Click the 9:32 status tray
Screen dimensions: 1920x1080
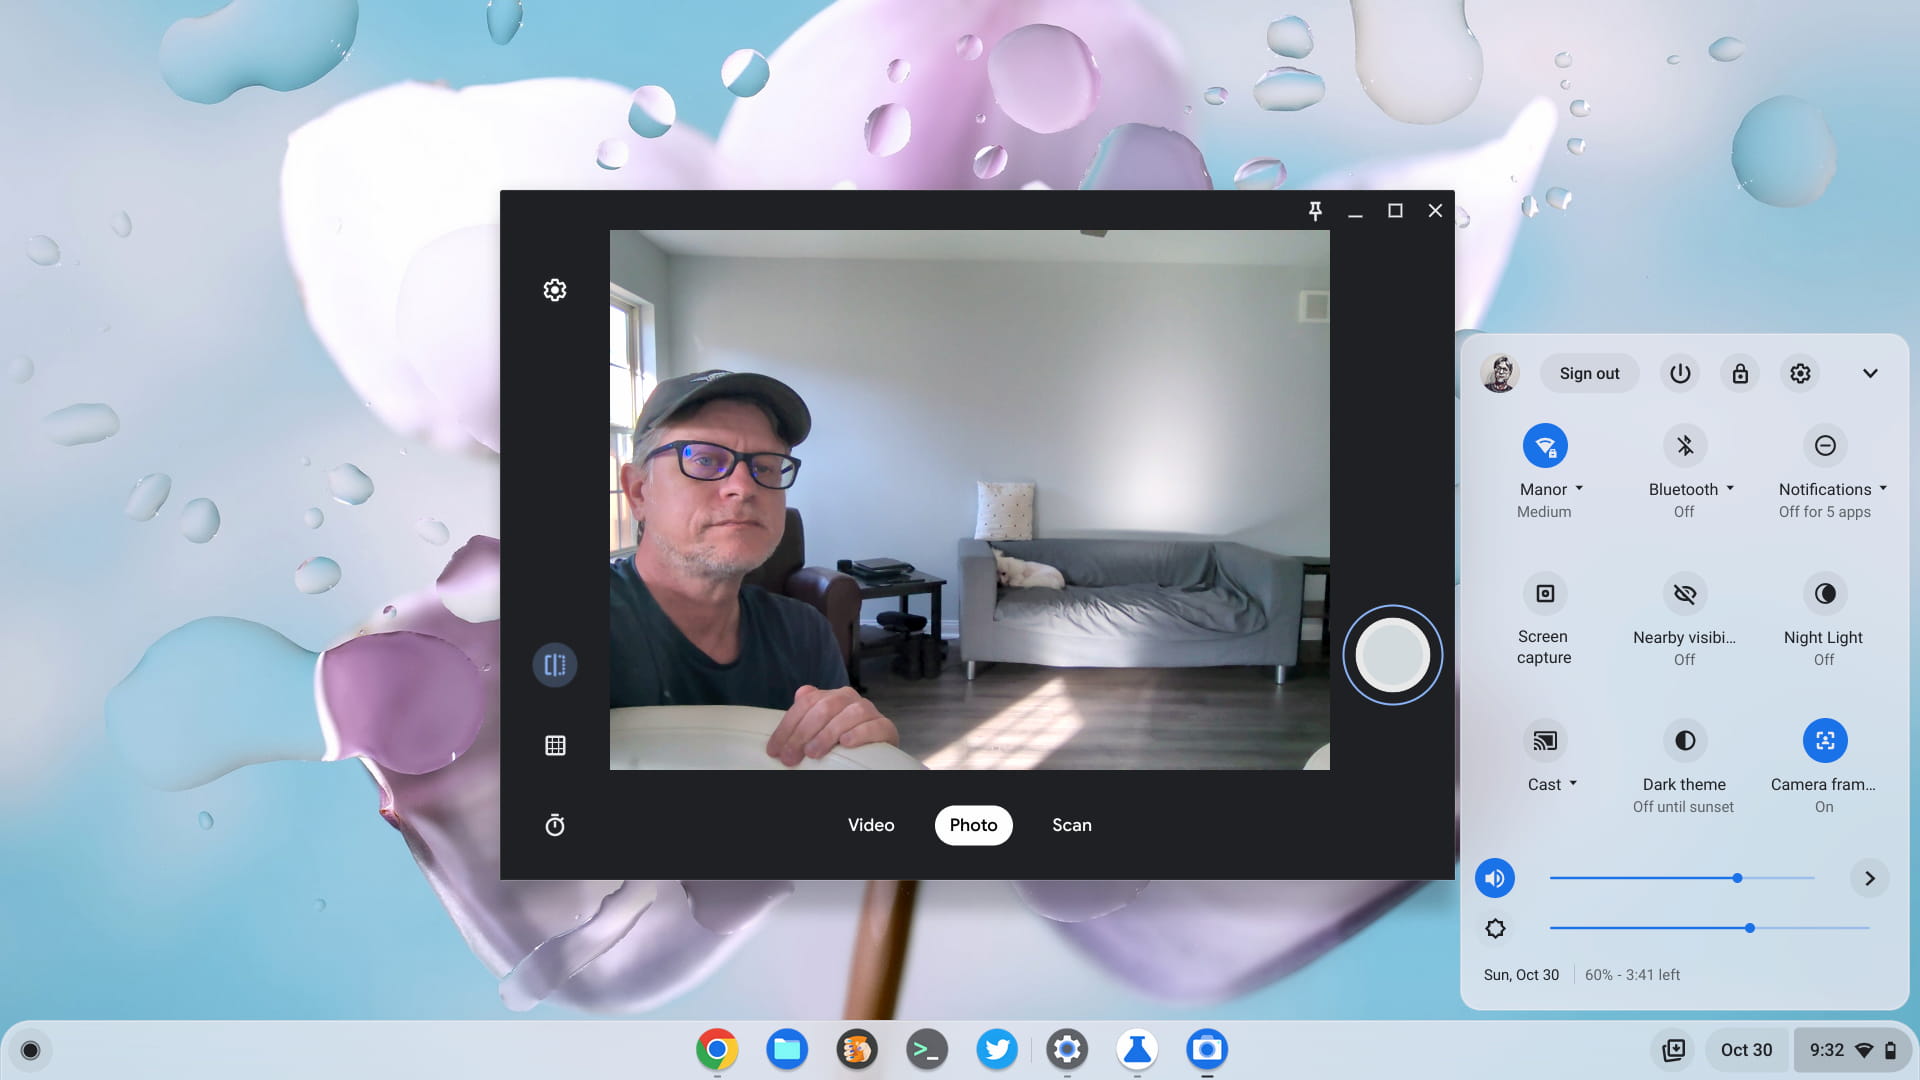[1852, 1050]
